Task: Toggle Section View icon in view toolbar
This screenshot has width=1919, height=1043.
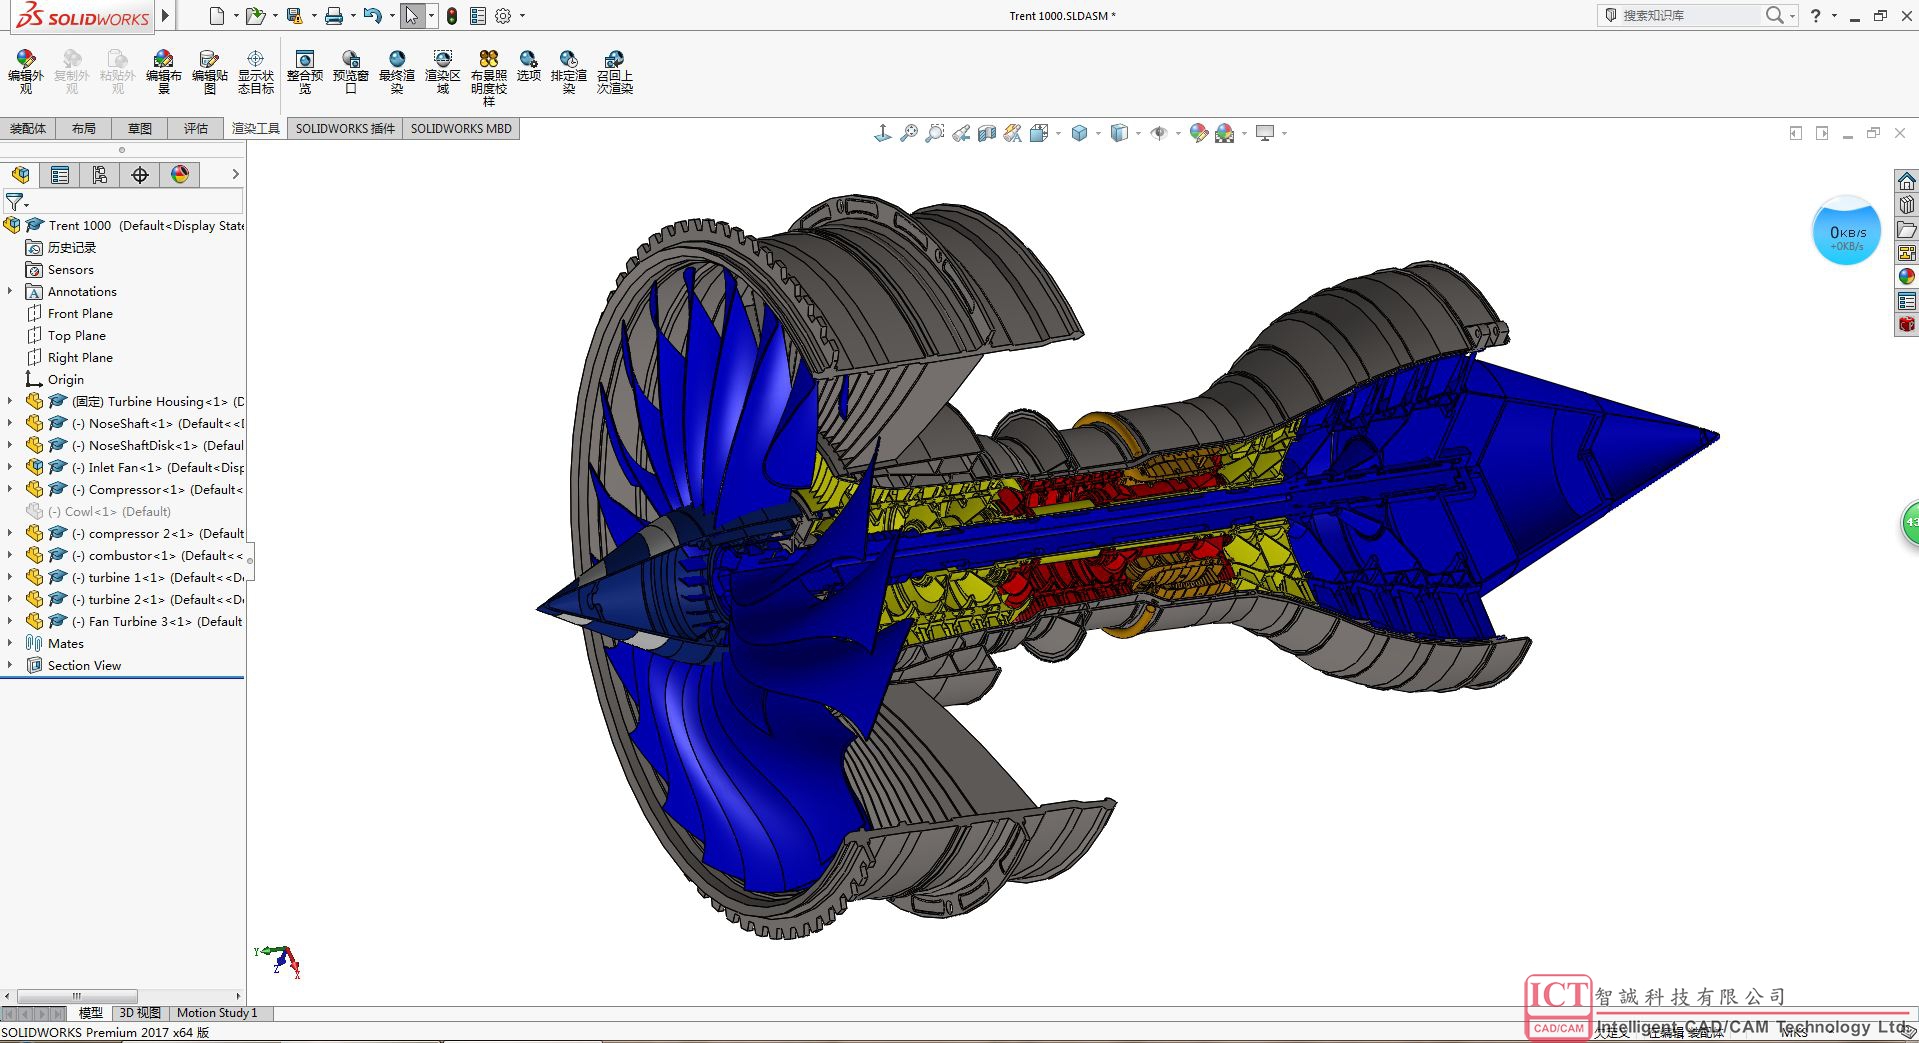Action: tap(987, 133)
